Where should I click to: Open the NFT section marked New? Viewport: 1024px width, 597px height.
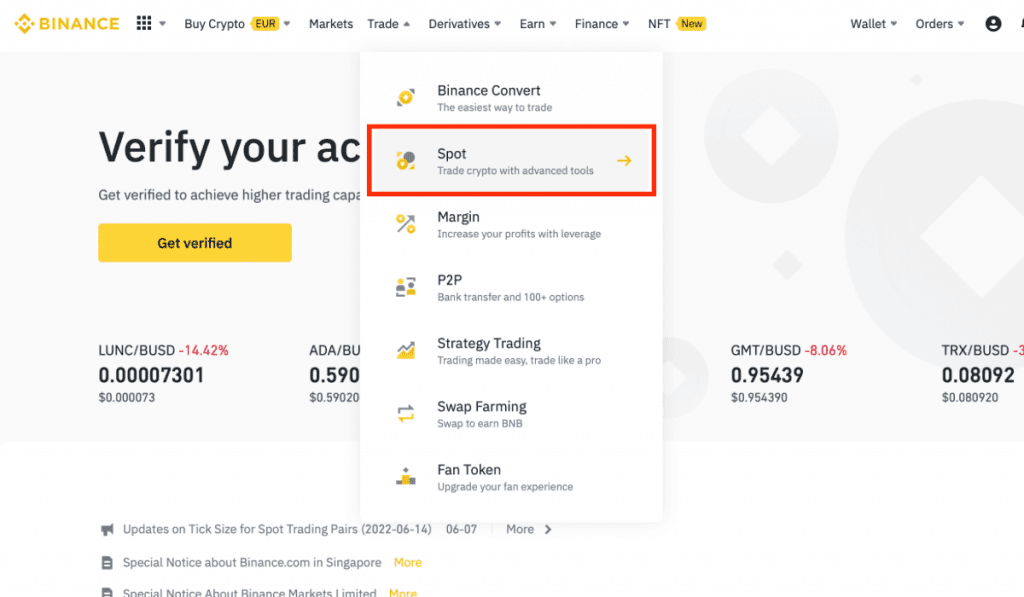pyautogui.click(x=676, y=24)
